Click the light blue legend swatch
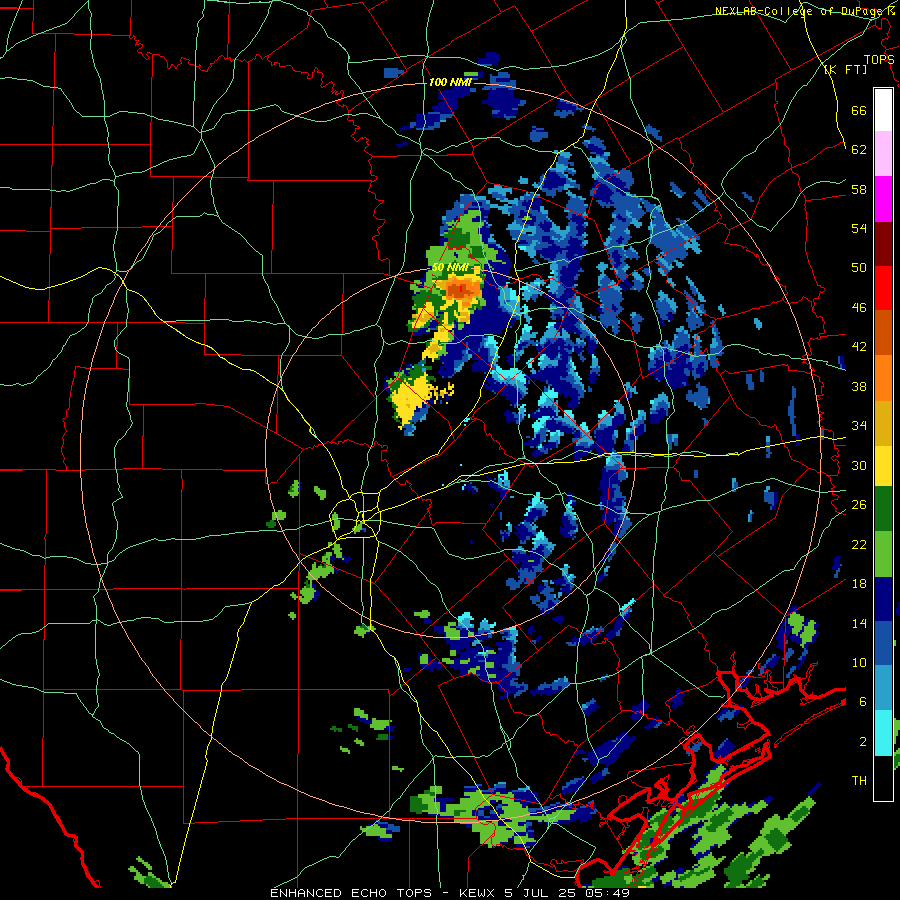Screen dimensions: 900x900 point(883,688)
